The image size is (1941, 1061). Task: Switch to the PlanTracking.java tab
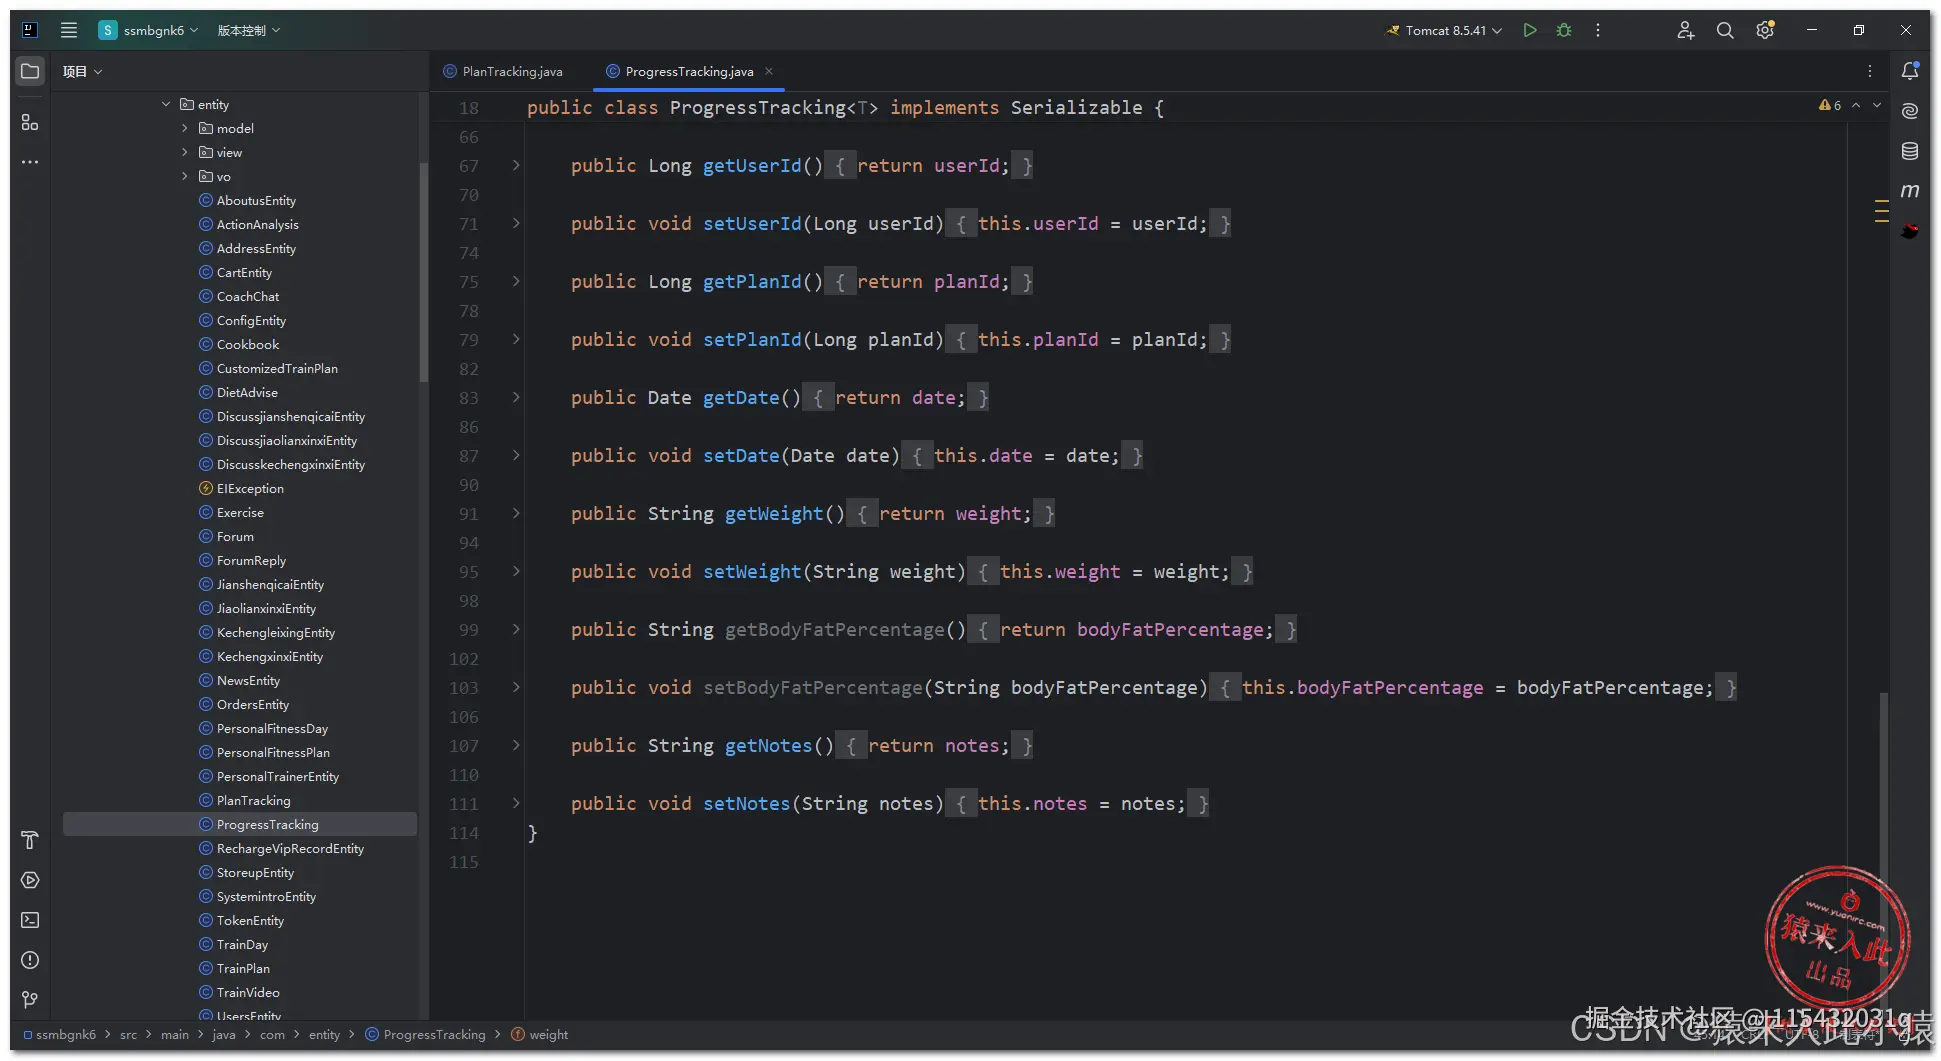pos(503,71)
